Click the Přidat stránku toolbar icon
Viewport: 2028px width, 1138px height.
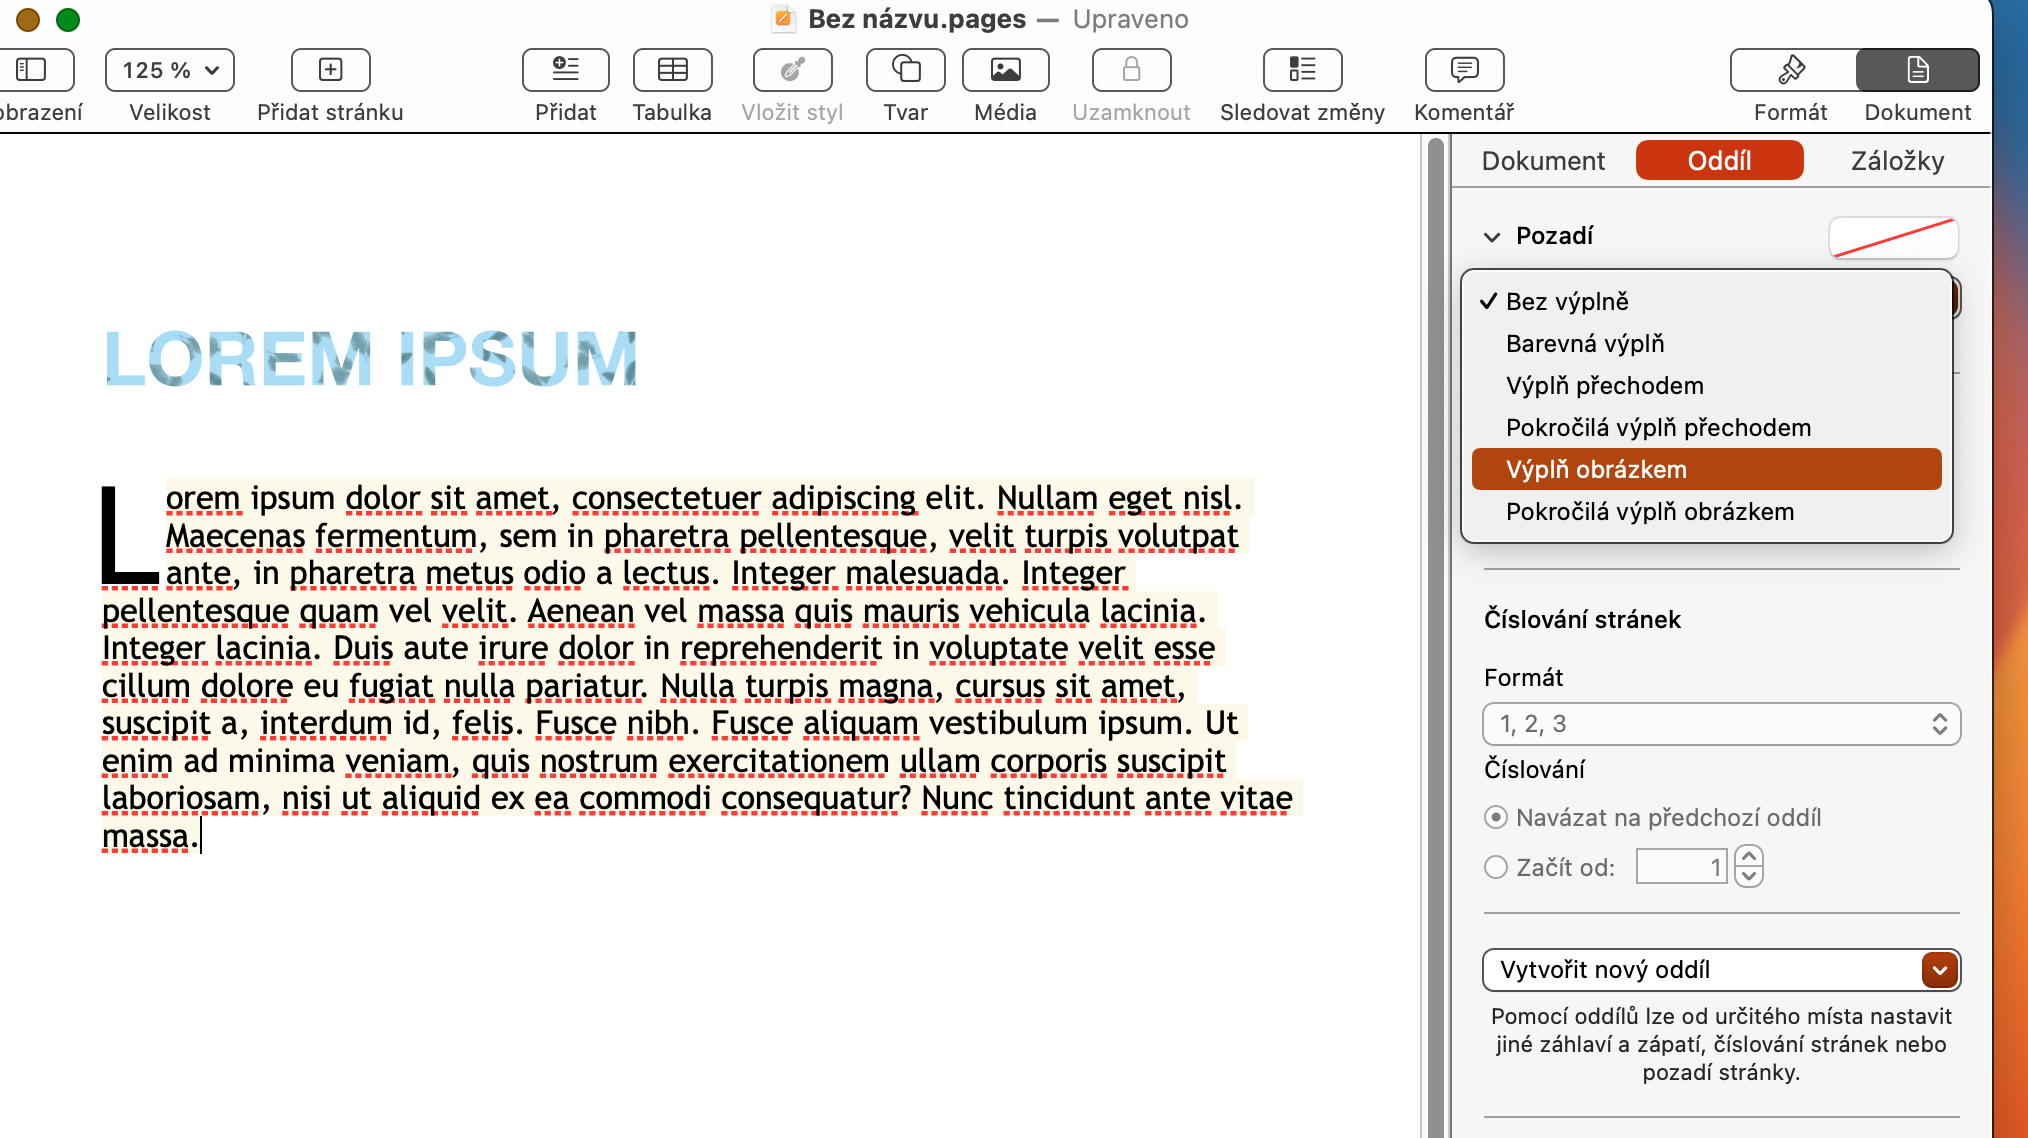(330, 70)
